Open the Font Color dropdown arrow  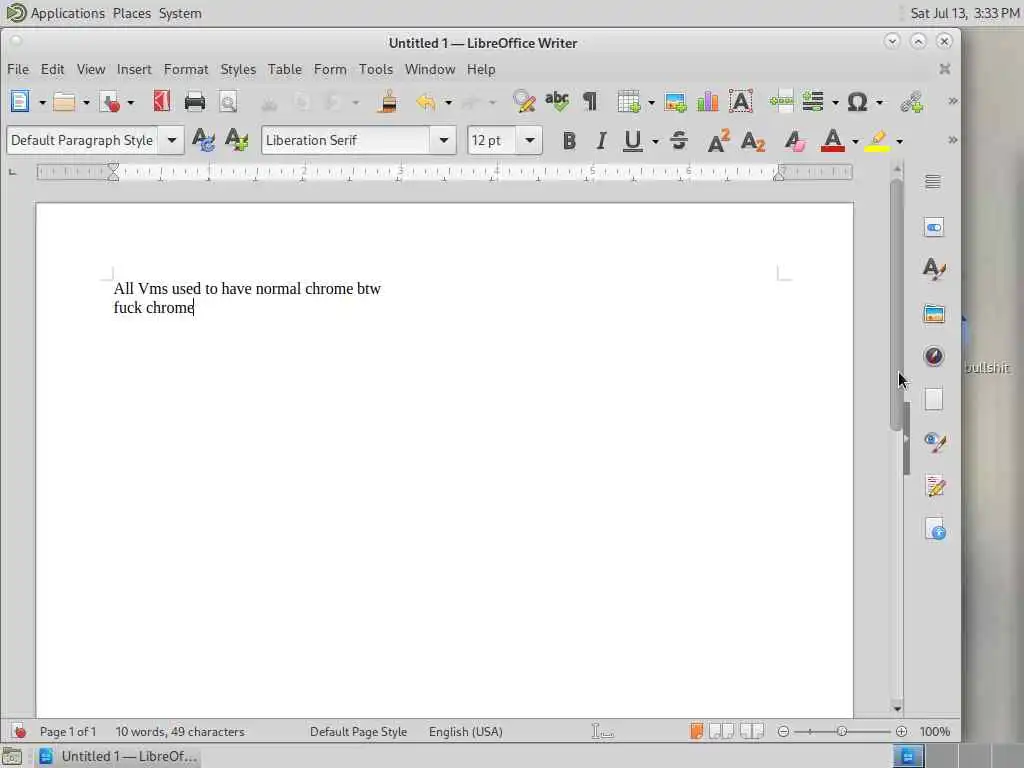click(x=855, y=141)
